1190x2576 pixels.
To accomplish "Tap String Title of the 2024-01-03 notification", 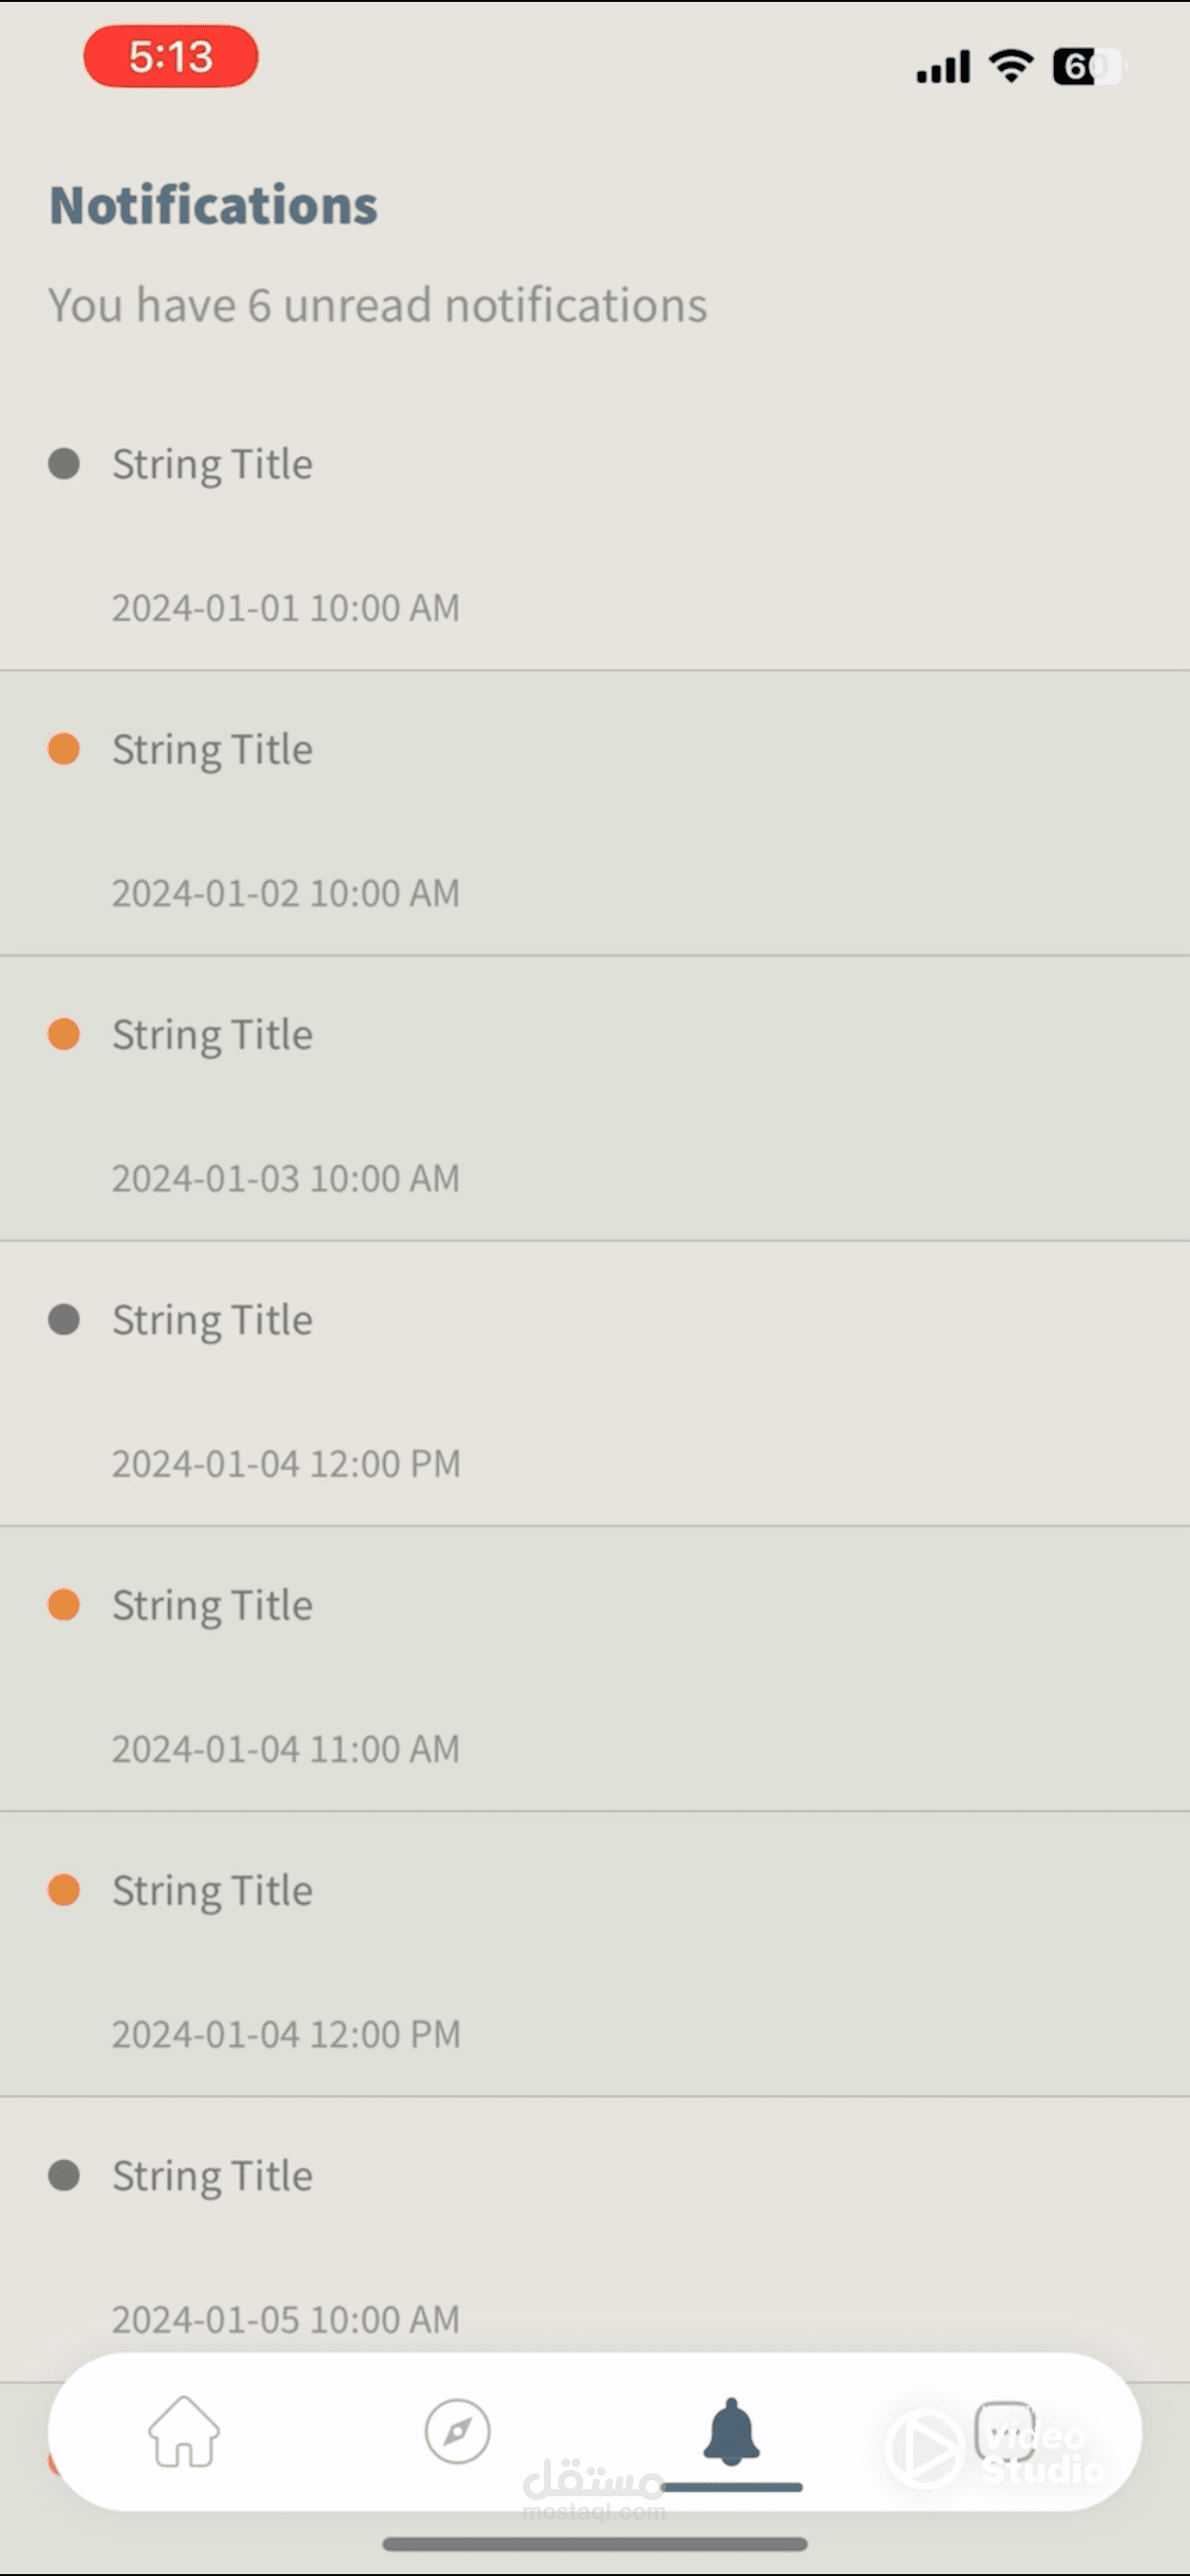I will click(212, 1035).
